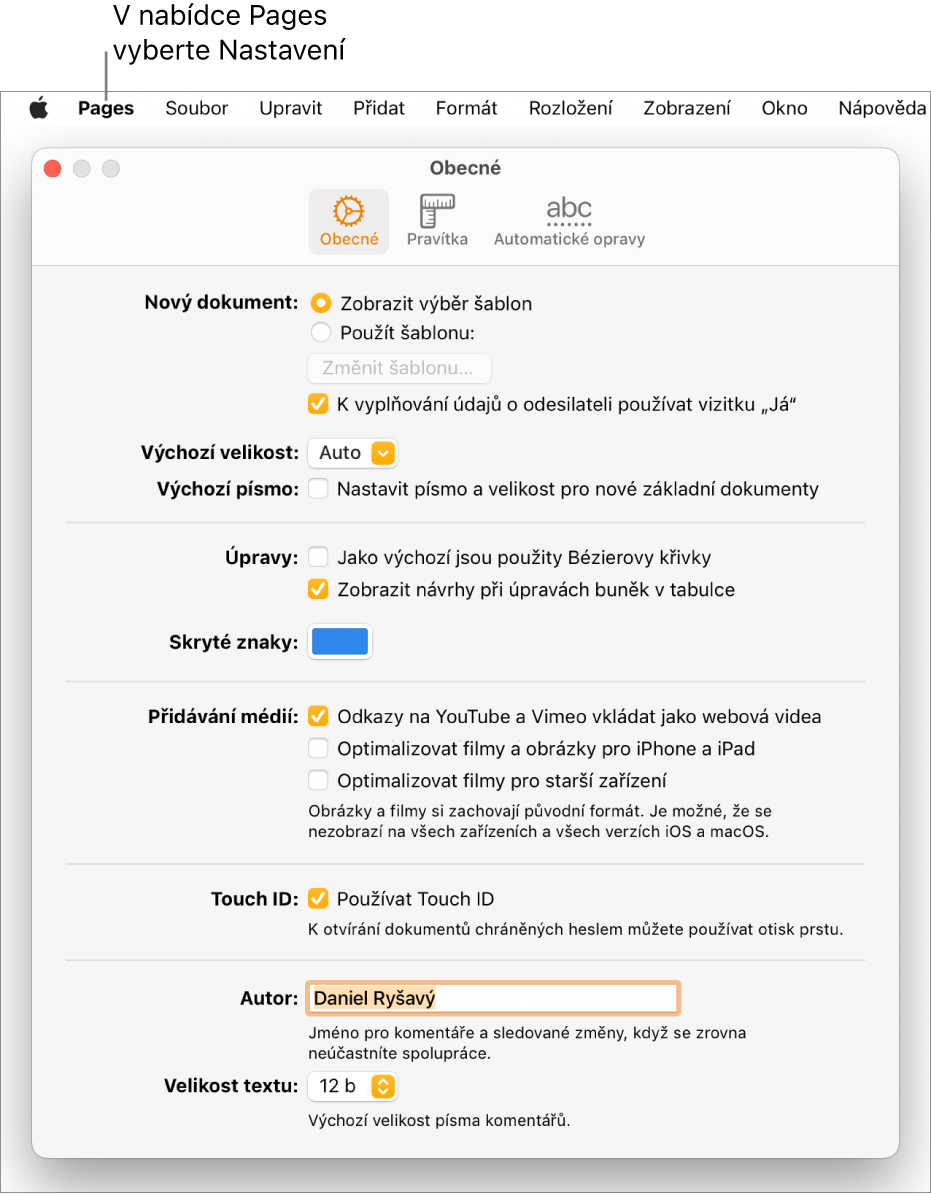Enable Bézierovy křivky as default checkbox

pyautogui.click(x=318, y=557)
